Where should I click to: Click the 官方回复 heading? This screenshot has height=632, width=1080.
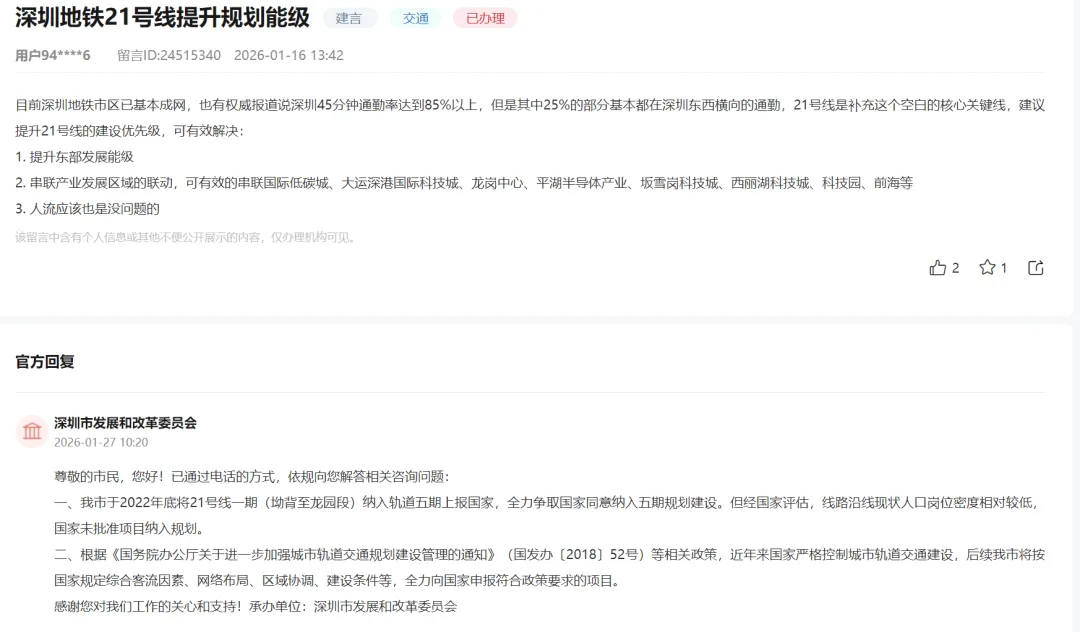coord(45,361)
